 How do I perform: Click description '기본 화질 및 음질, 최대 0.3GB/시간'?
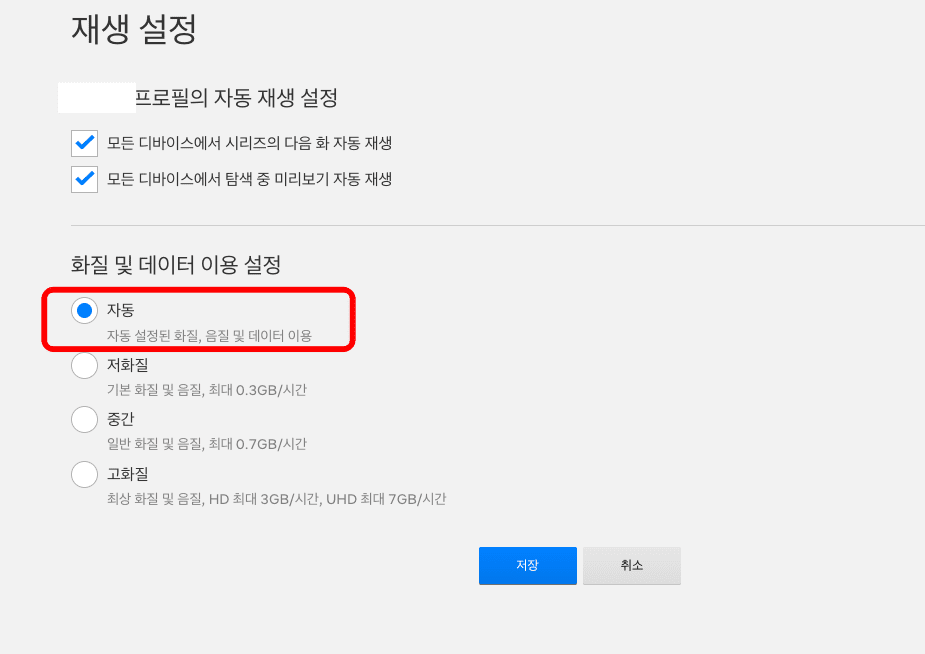[x=206, y=390]
